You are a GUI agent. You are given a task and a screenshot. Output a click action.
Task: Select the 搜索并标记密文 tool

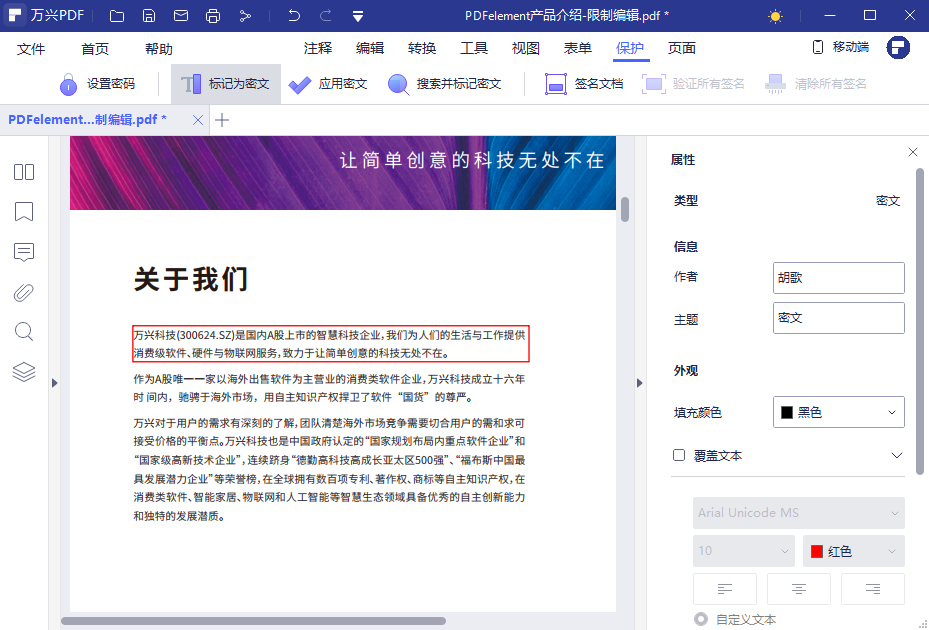tap(446, 84)
